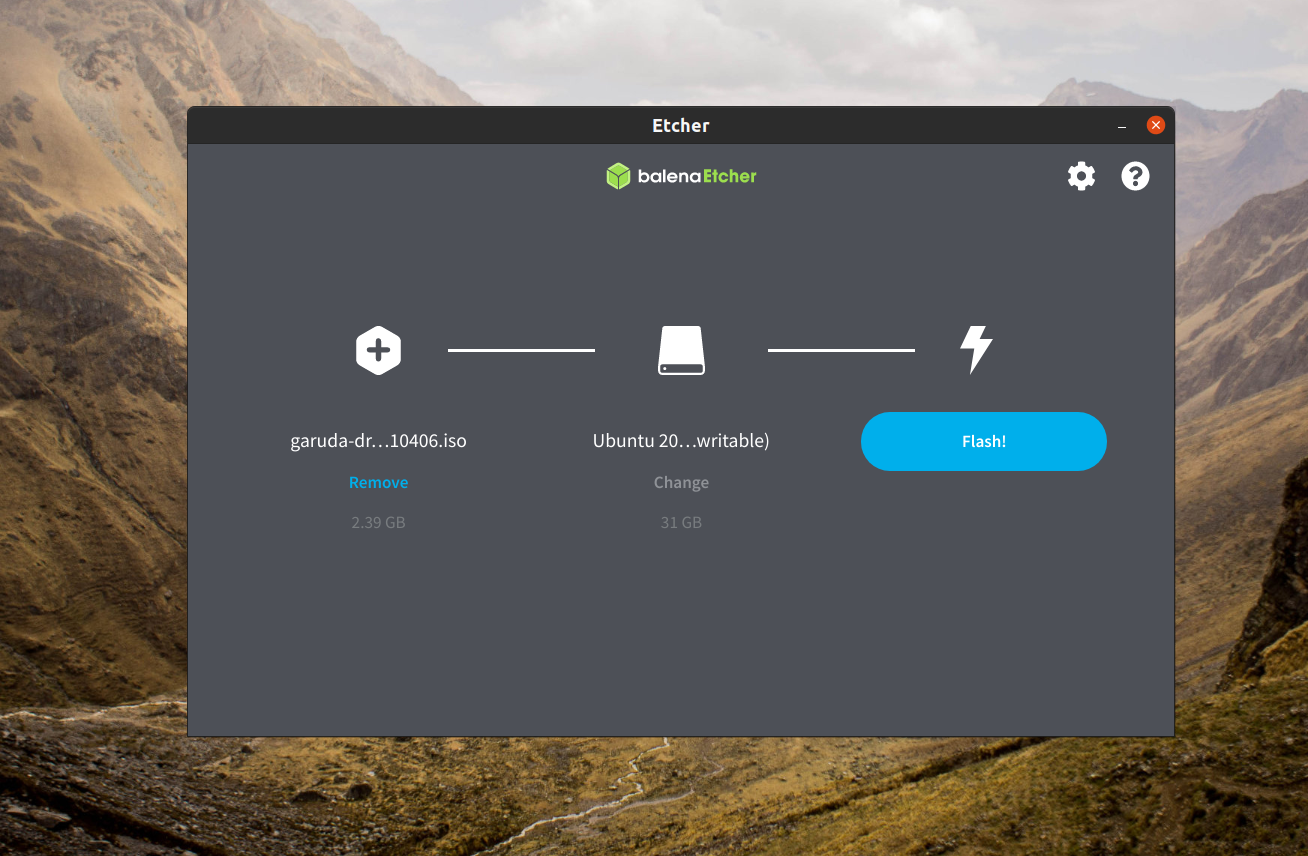1308x856 pixels.
Task: Click the garuda-dr…10406.iso file name
Action: pos(378,440)
